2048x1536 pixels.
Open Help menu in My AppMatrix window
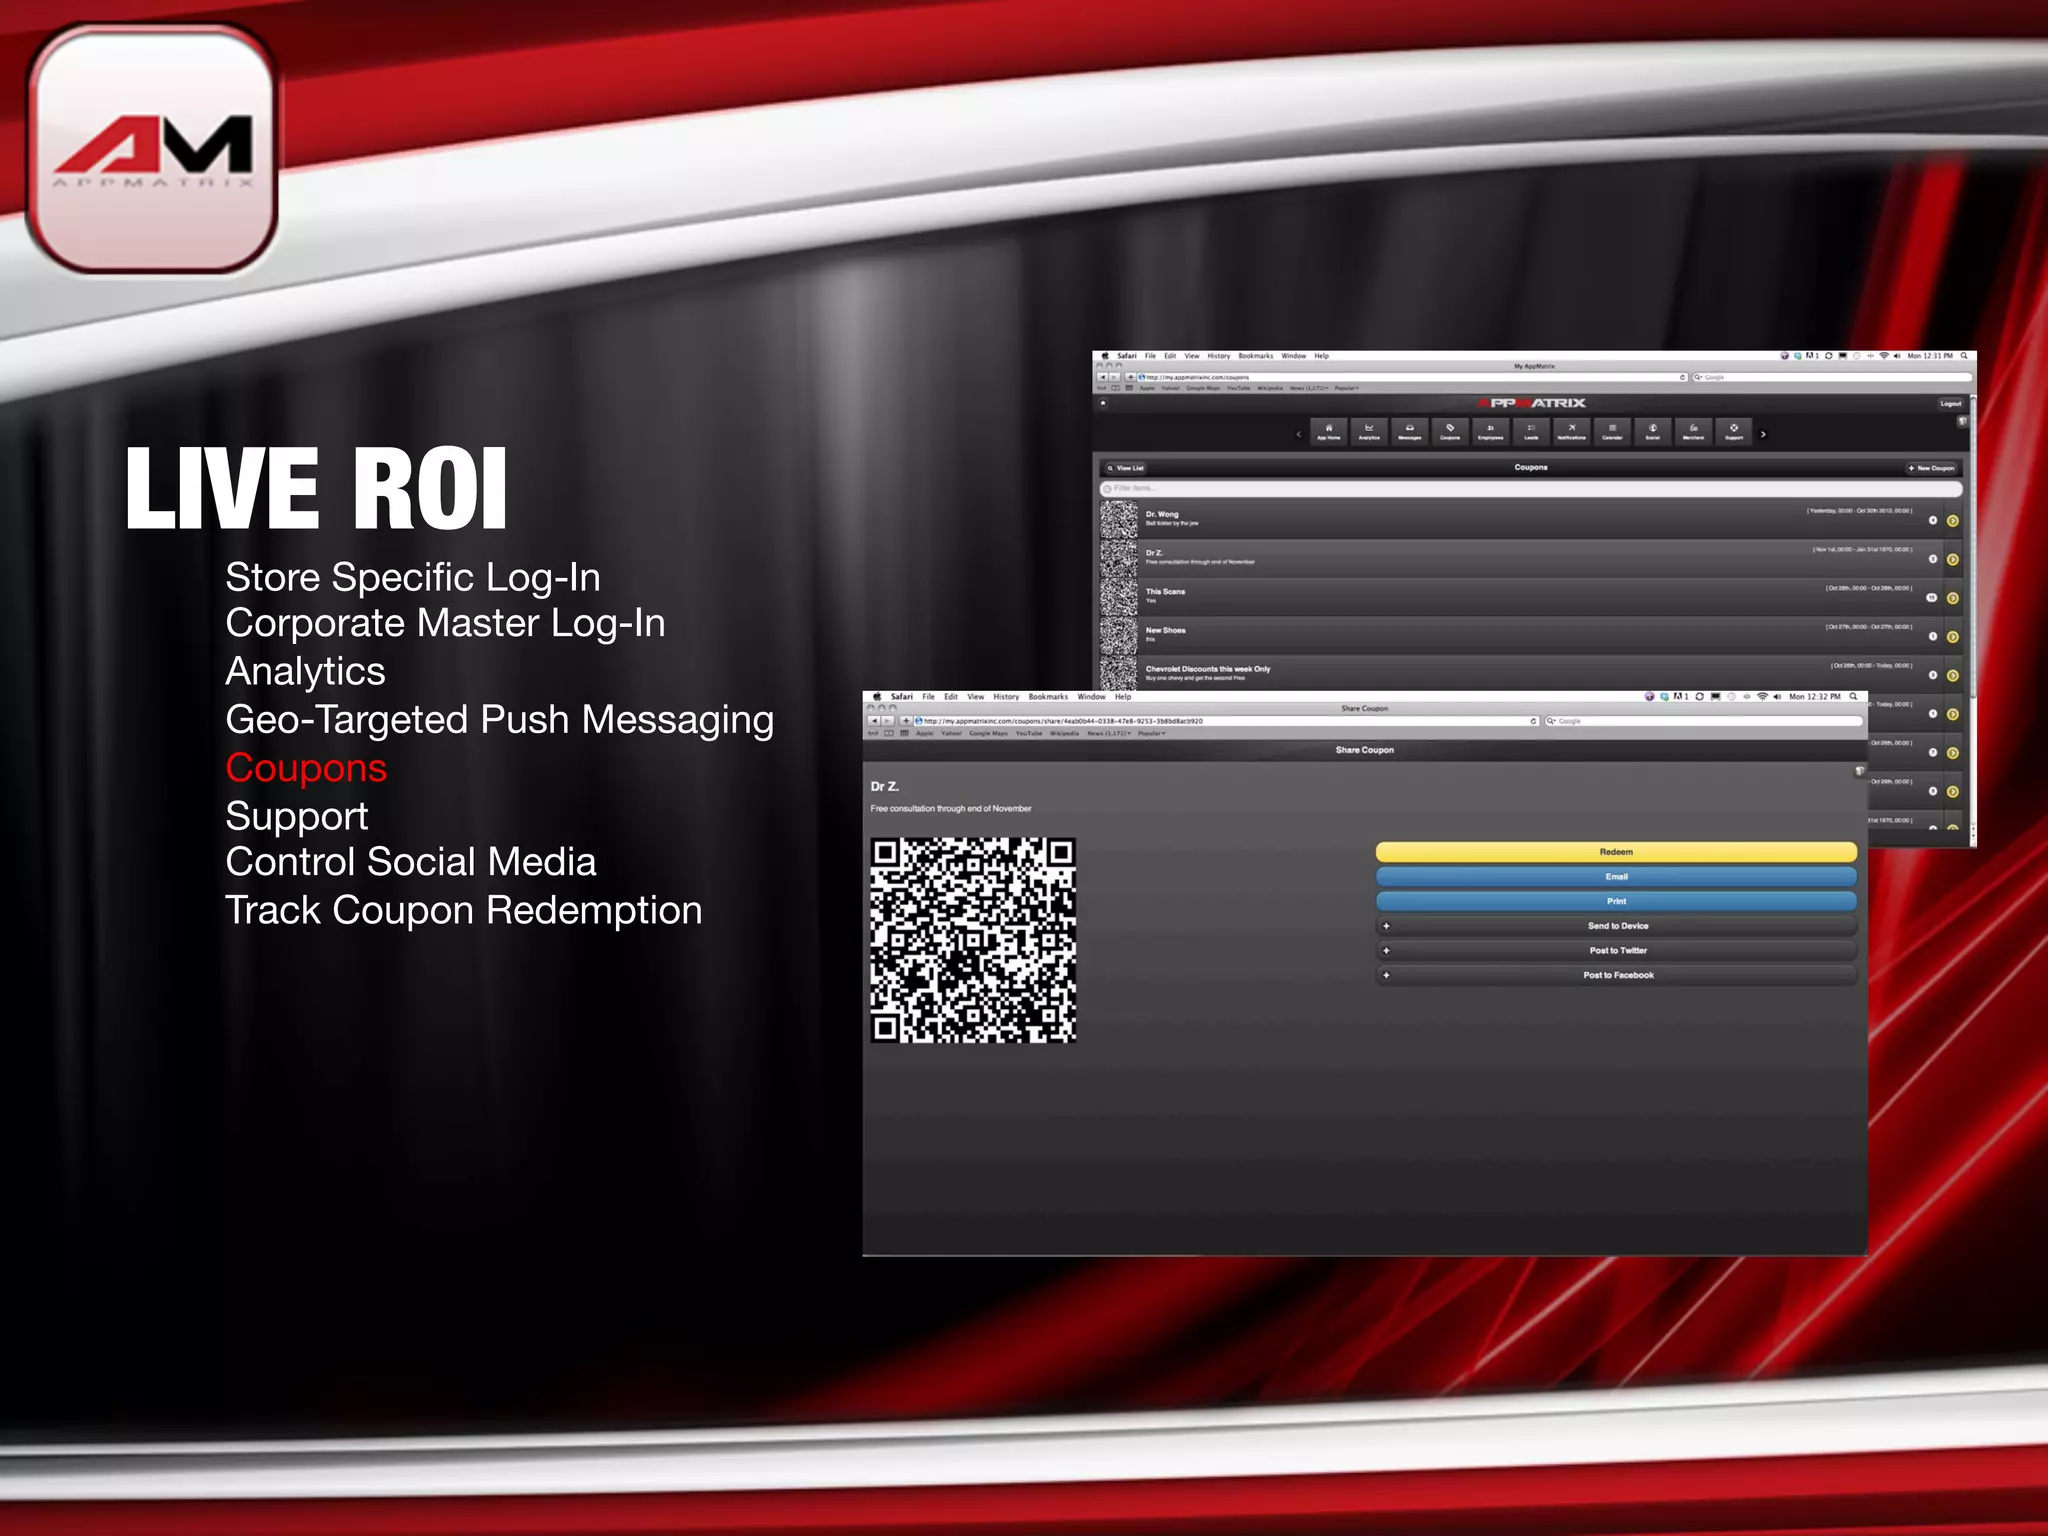[x=1322, y=356]
